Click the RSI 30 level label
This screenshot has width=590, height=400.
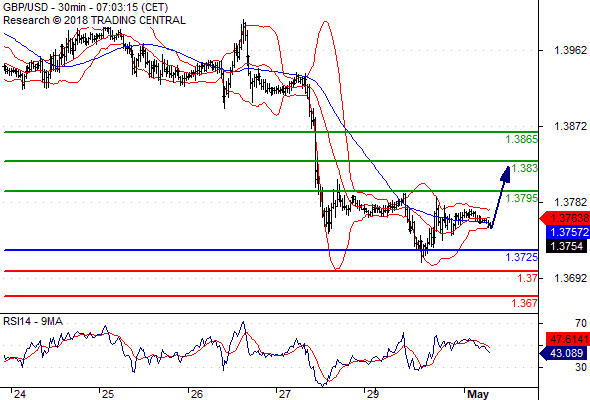pyautogui.click(x=581, y=367)
